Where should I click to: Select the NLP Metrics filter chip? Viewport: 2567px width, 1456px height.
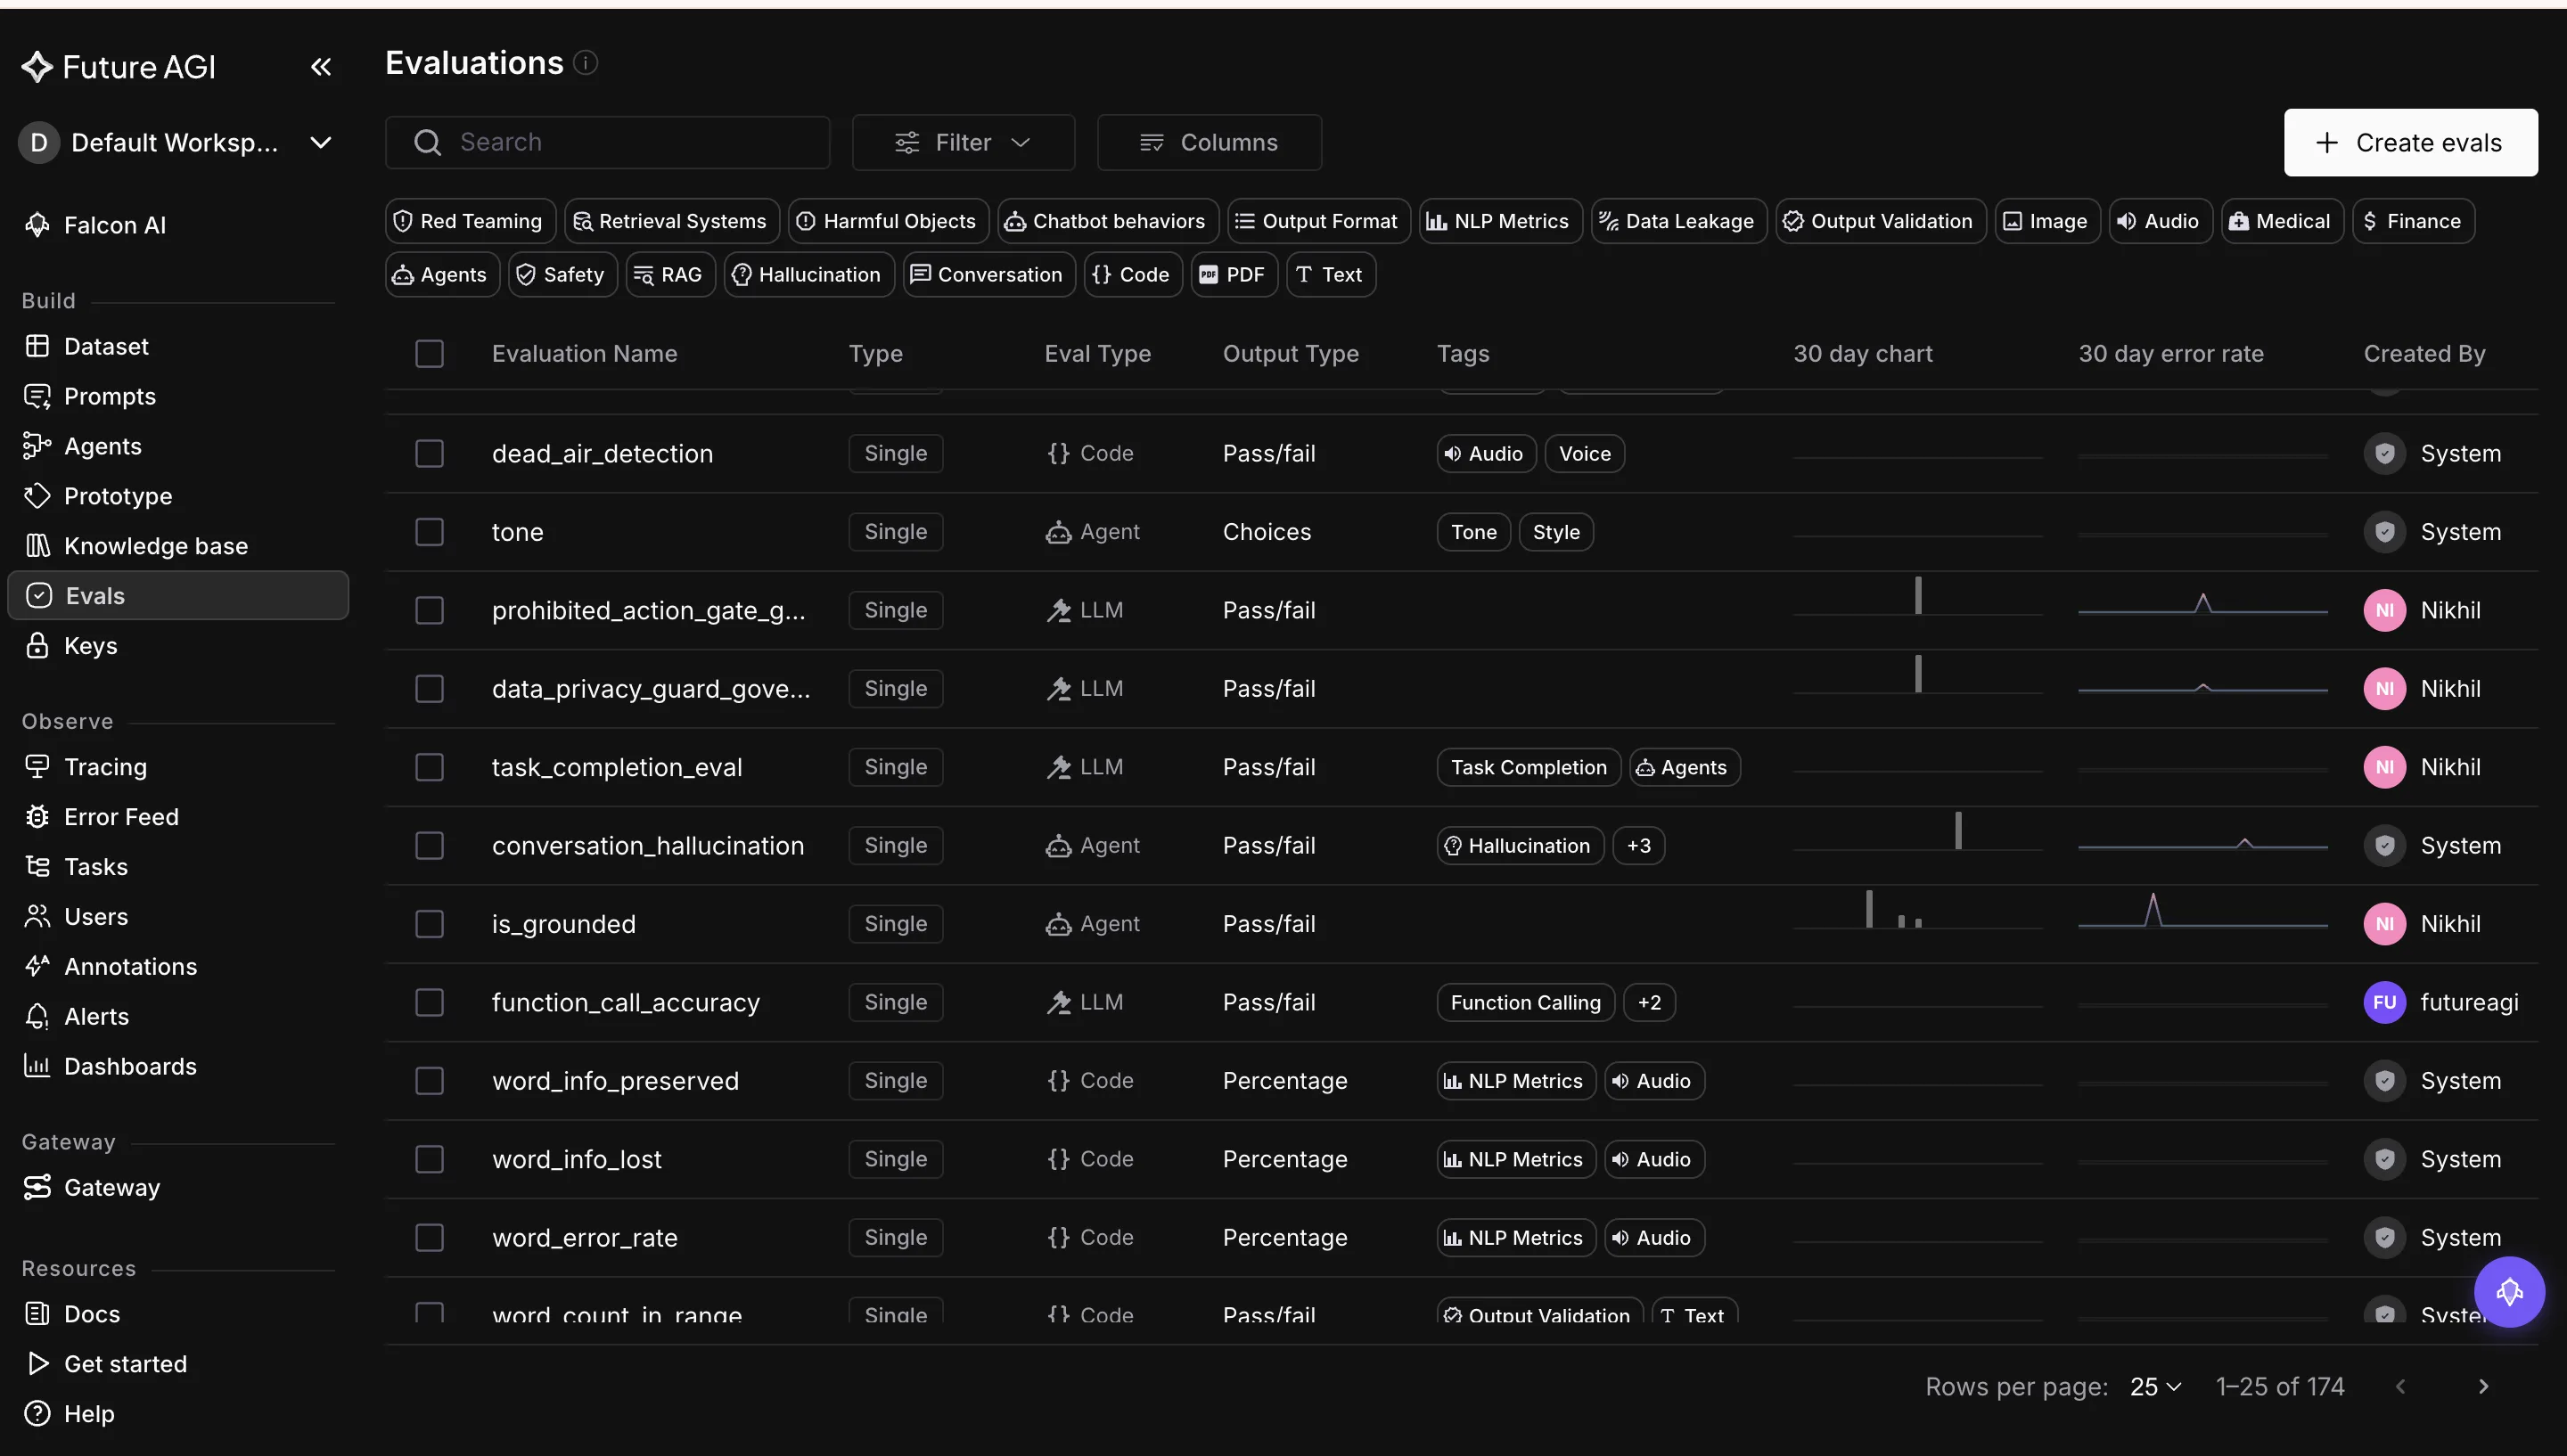coord(1500,221)
